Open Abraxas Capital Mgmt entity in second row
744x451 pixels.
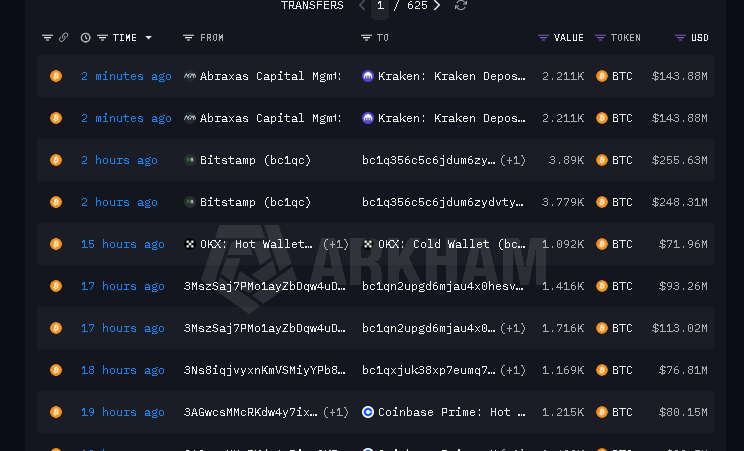pyautogui.click(x=270, y=118)
